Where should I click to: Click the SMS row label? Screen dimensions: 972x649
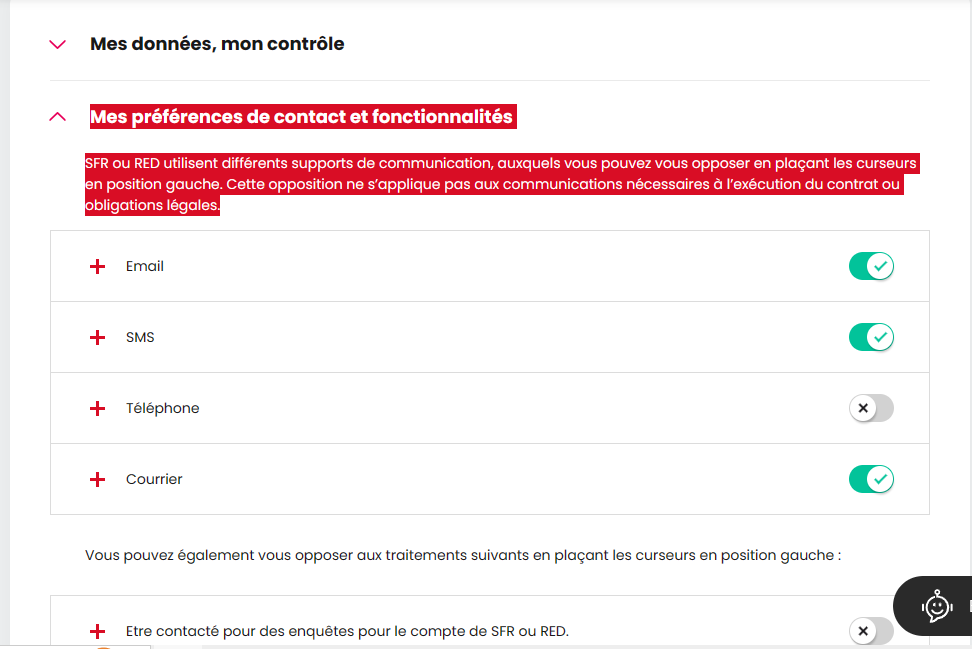[x=140, y=338]
